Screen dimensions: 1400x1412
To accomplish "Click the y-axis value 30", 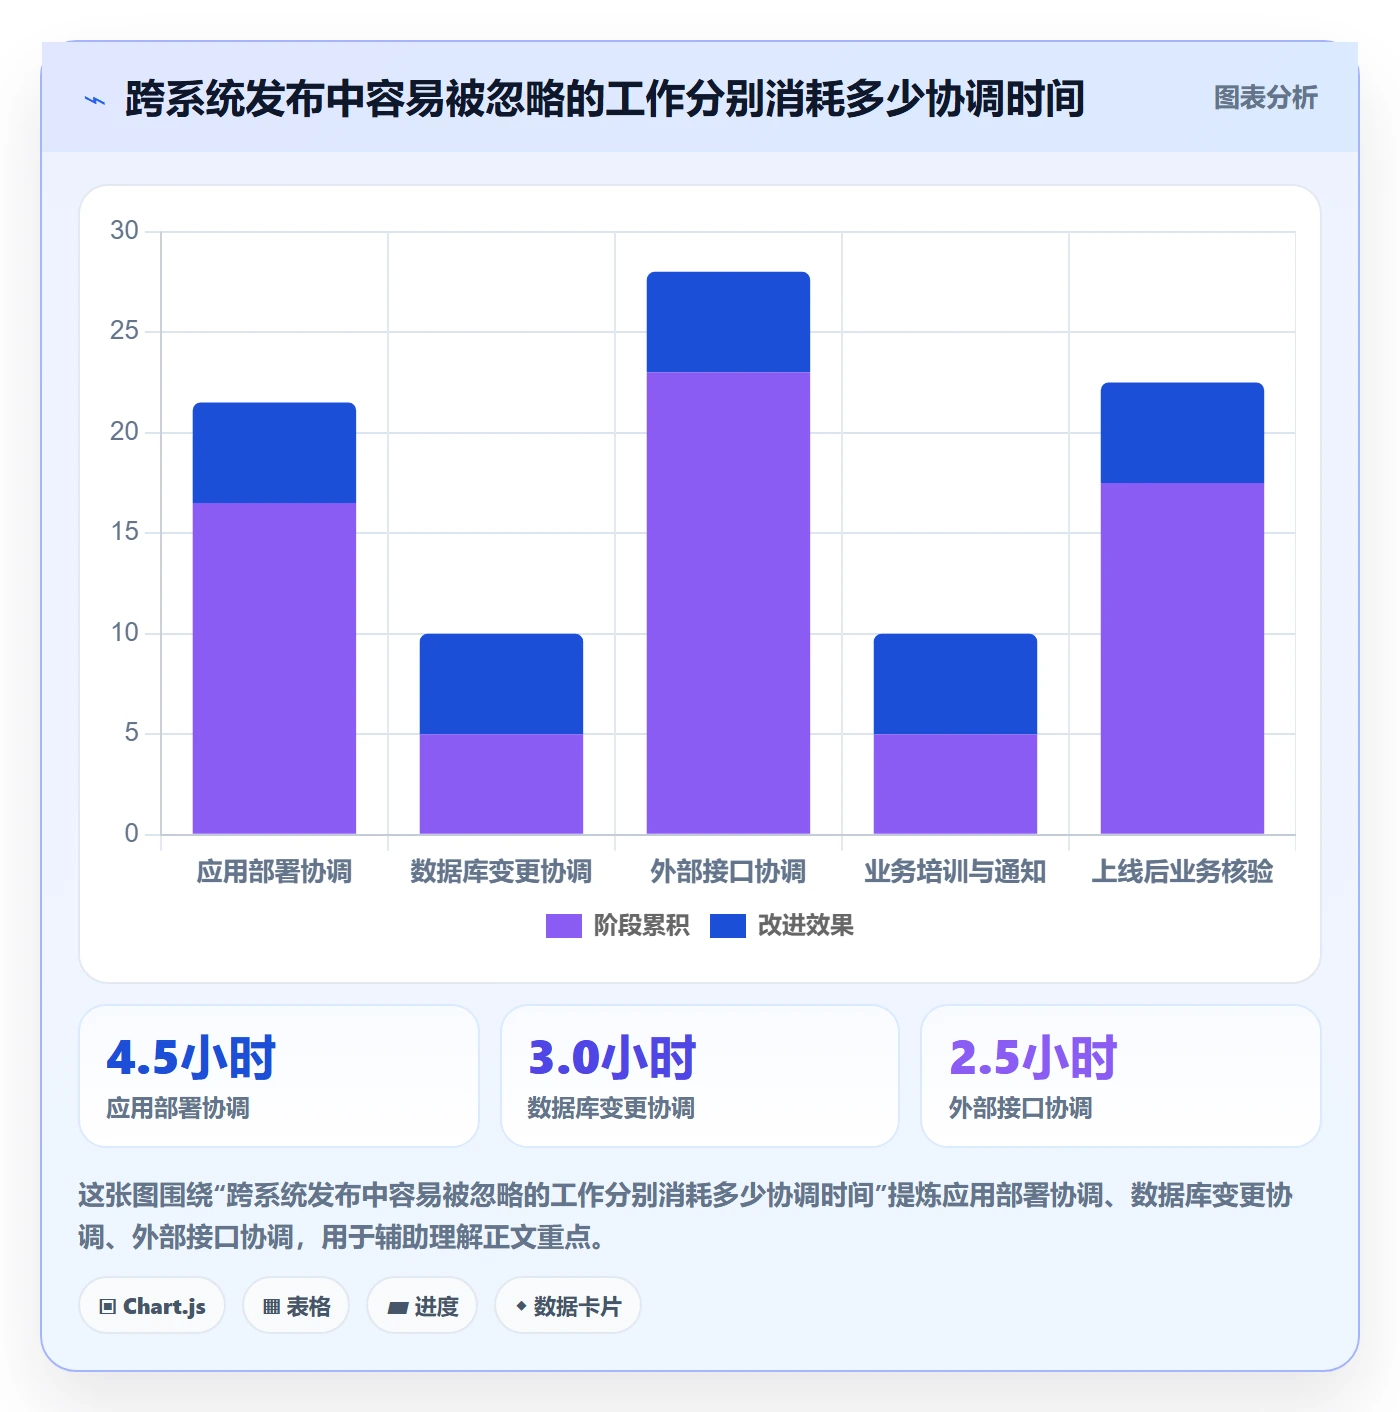I will [124, 231].
